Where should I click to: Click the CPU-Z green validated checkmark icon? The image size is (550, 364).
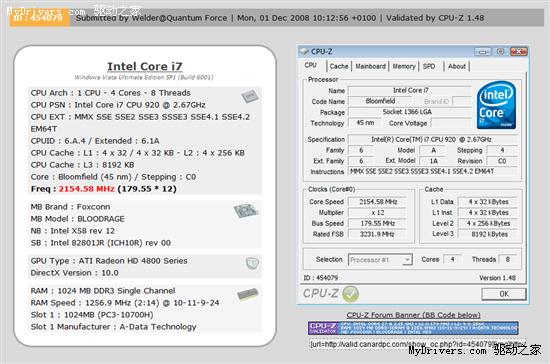[x=350, y=294]
